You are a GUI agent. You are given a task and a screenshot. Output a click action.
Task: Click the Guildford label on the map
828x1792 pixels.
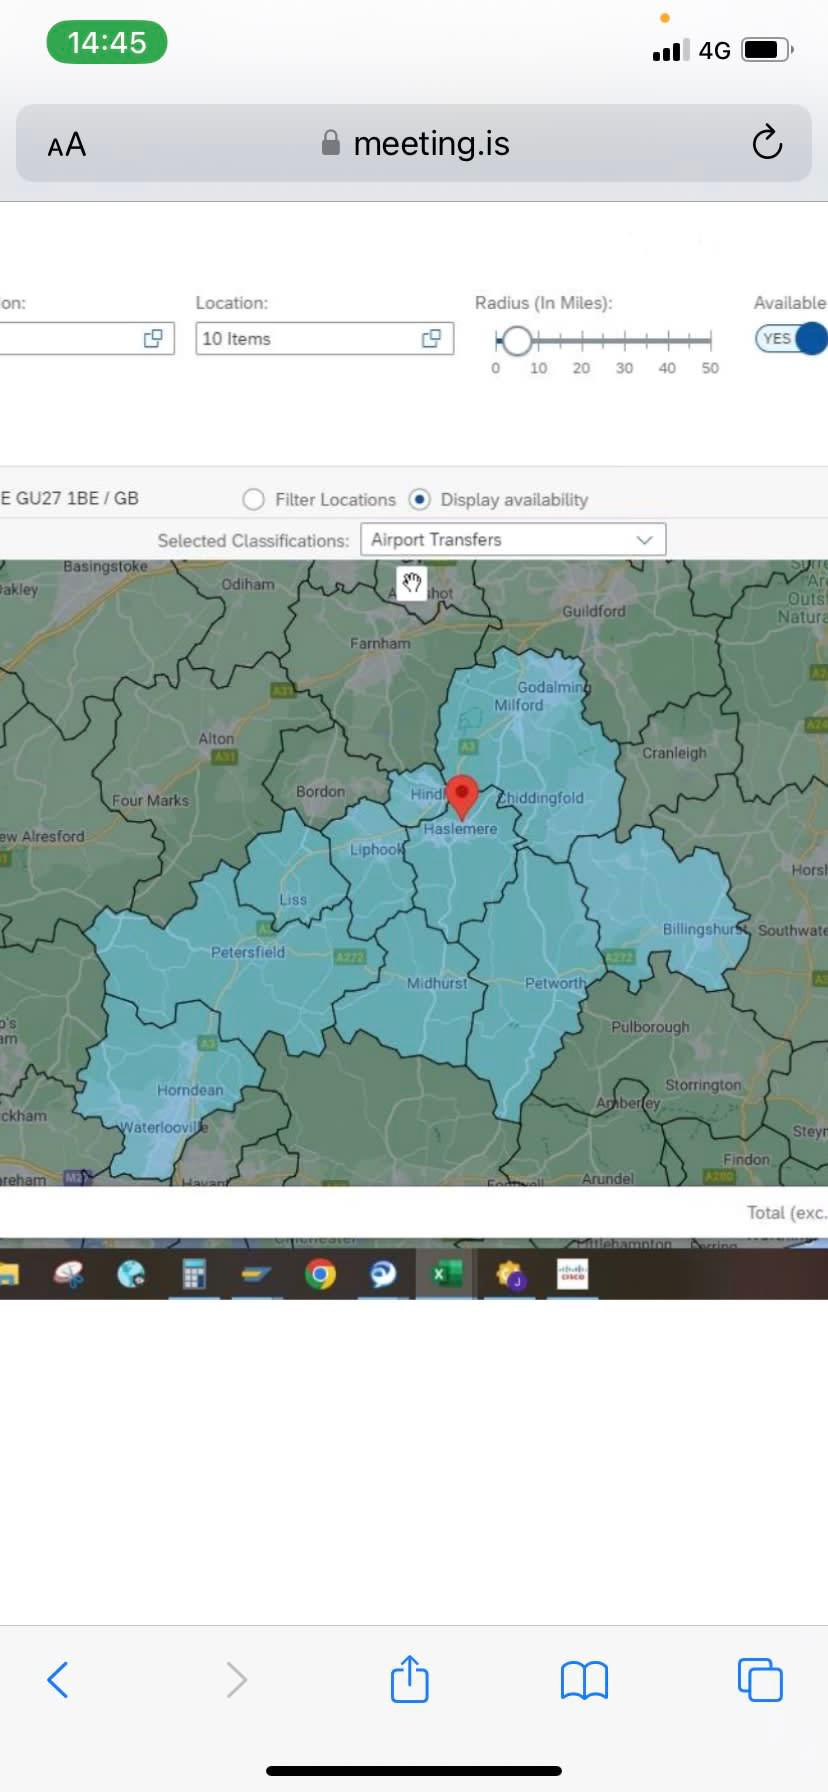[x=593, y=611]
